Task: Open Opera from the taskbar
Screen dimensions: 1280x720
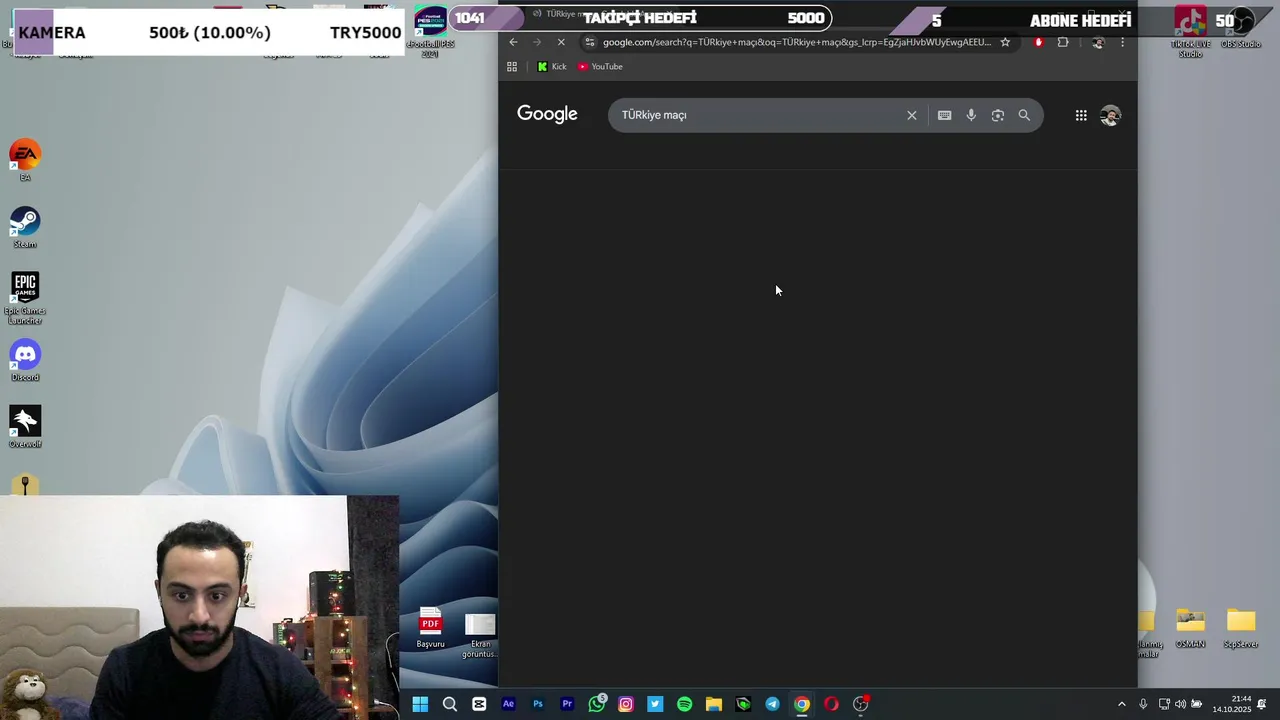Action: [831, 704]
